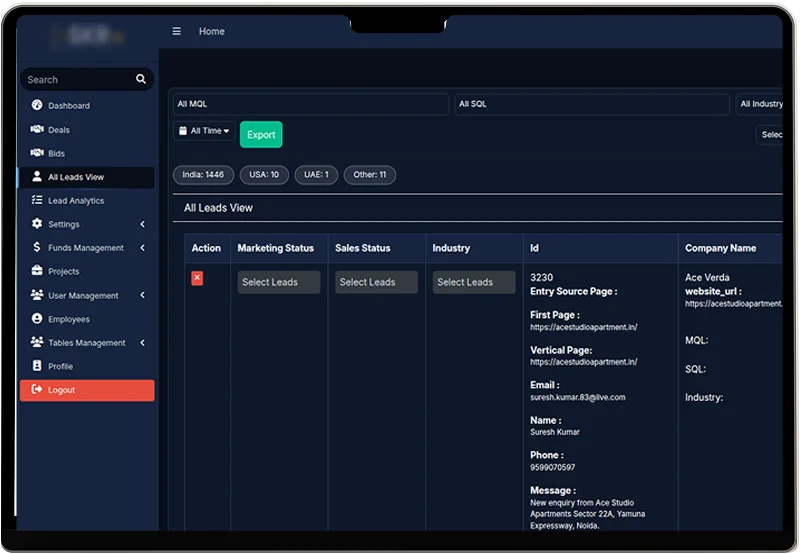Click the Funds Management dollar icon
The width and height of the screenshot is (800, 554).
[x=37, y=247]
